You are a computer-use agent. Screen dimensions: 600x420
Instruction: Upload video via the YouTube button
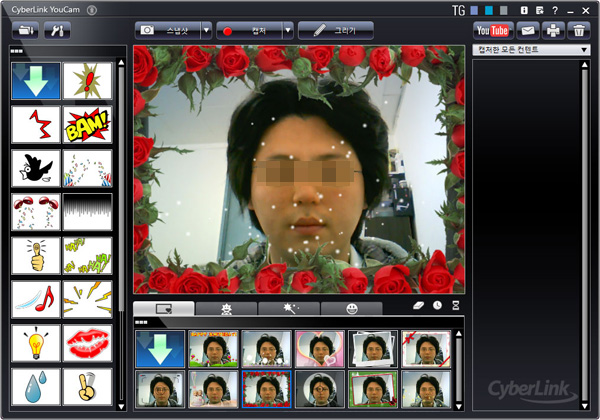(x=493, y=31)
